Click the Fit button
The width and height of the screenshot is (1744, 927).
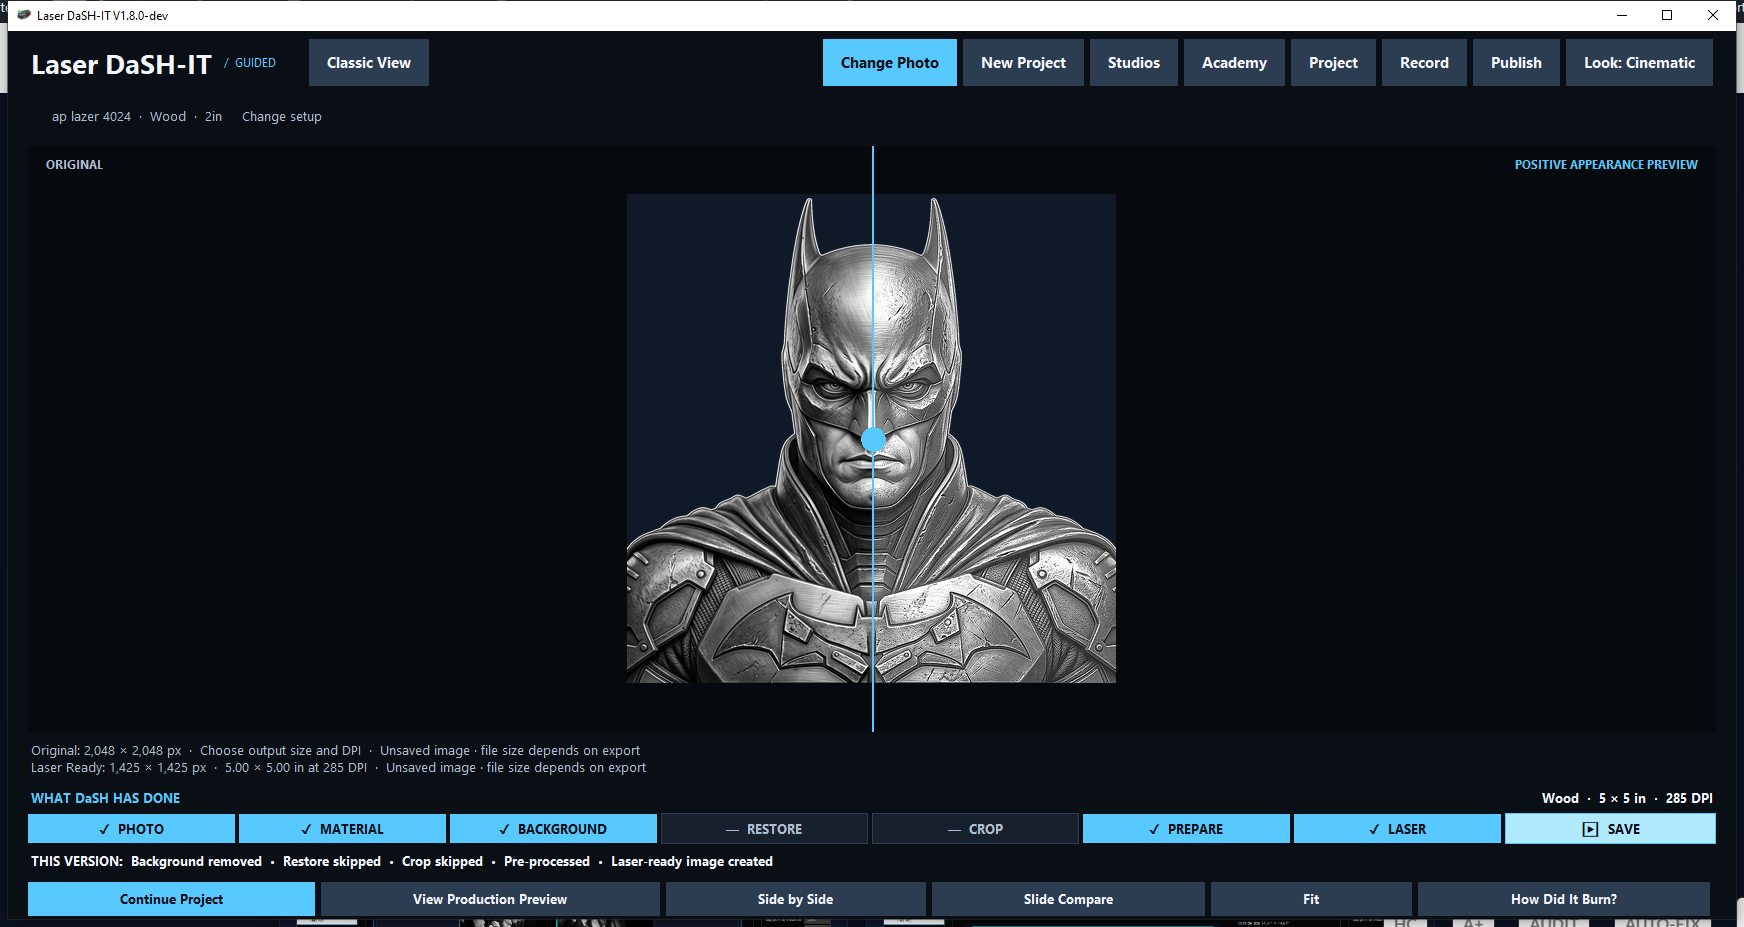pyautogui.click(x=1311, y=899)
